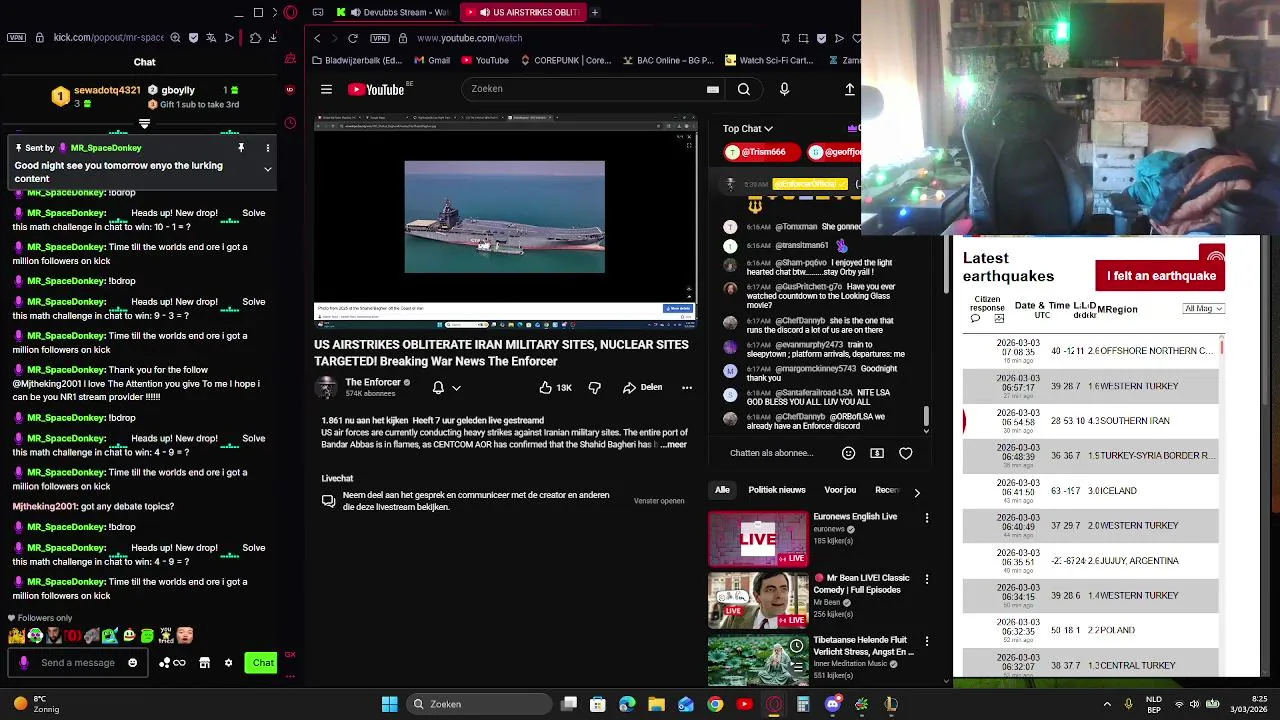This screenshot has height=720, width=1280.
Task: Select the US AIRSTRIKES OBLITERATE browser tab
Action: 521,12
